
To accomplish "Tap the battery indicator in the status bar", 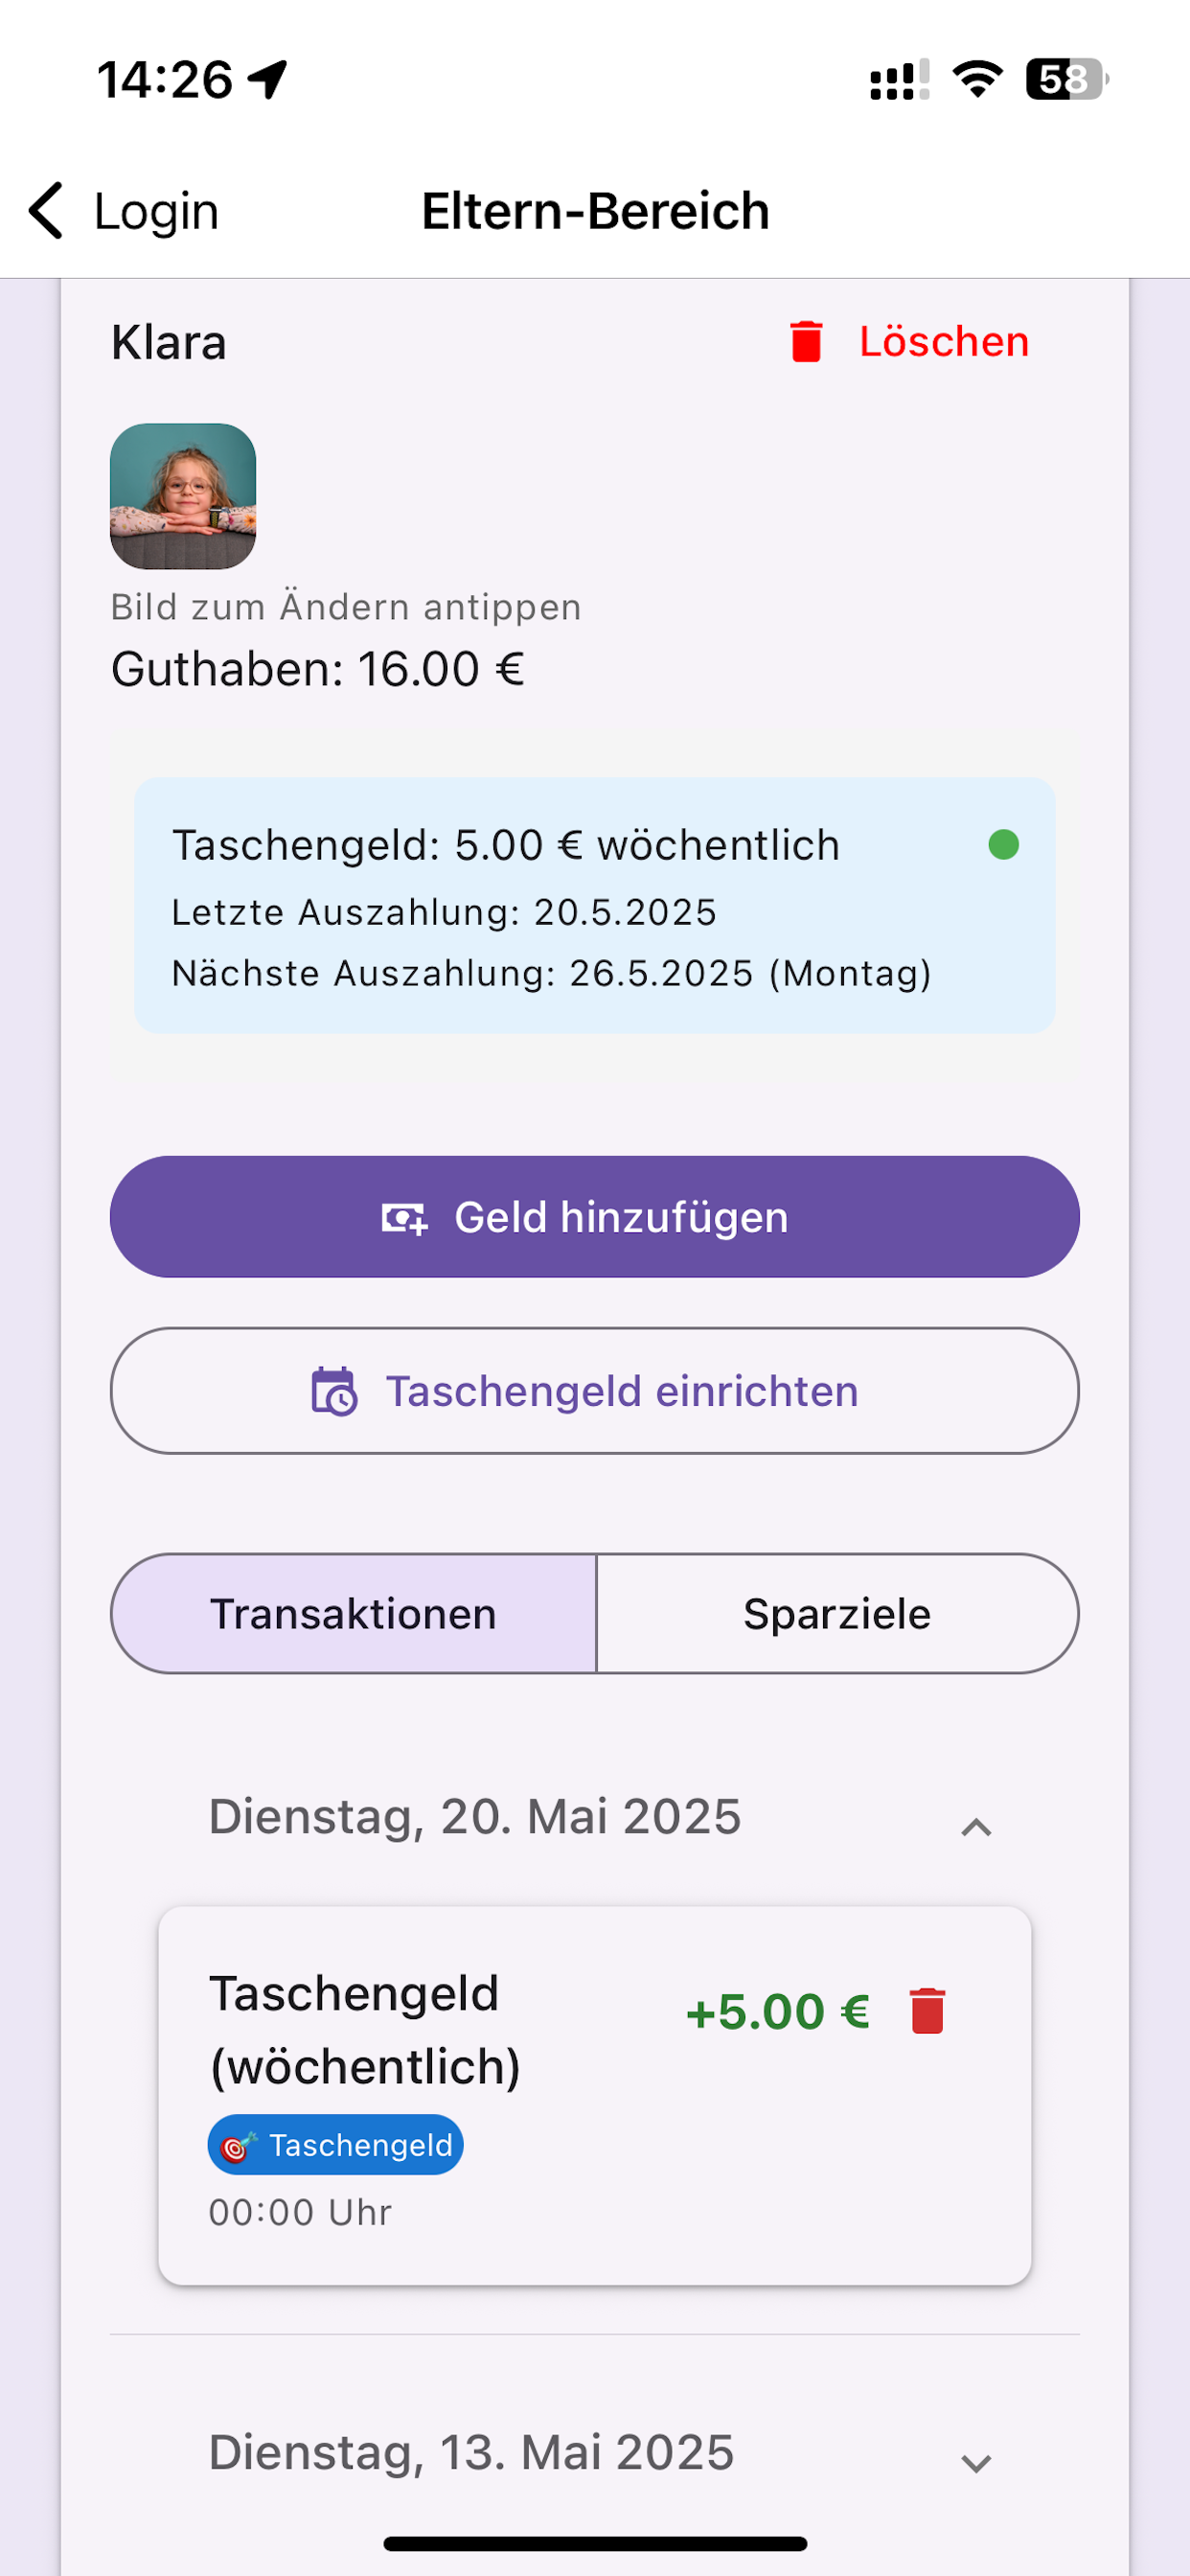I will (1067, 79).
